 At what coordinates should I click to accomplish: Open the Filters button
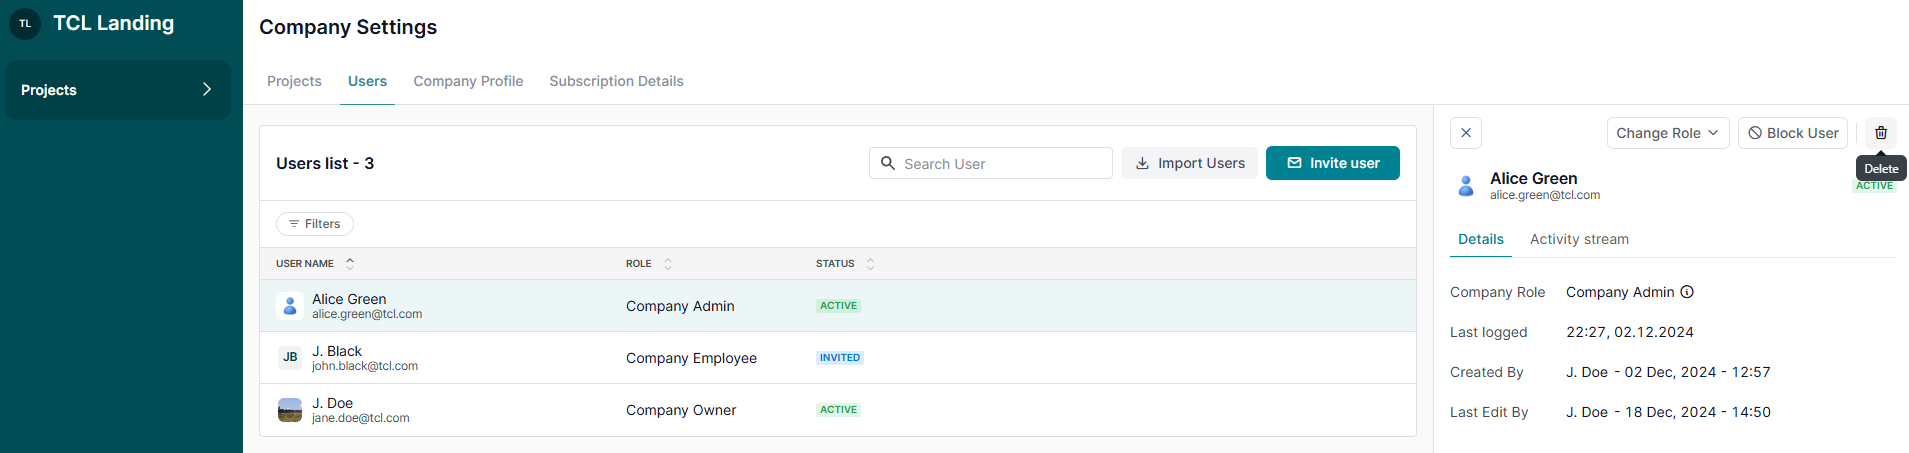(x=315, y=224)
